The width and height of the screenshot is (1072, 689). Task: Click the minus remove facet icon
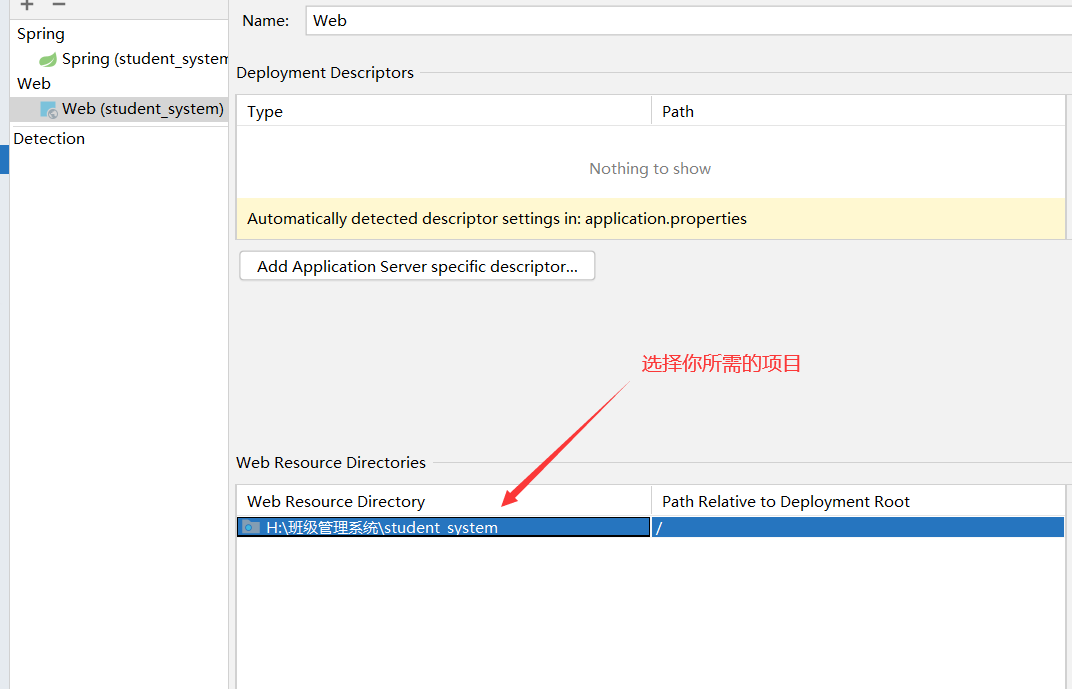tap(59, 4)
